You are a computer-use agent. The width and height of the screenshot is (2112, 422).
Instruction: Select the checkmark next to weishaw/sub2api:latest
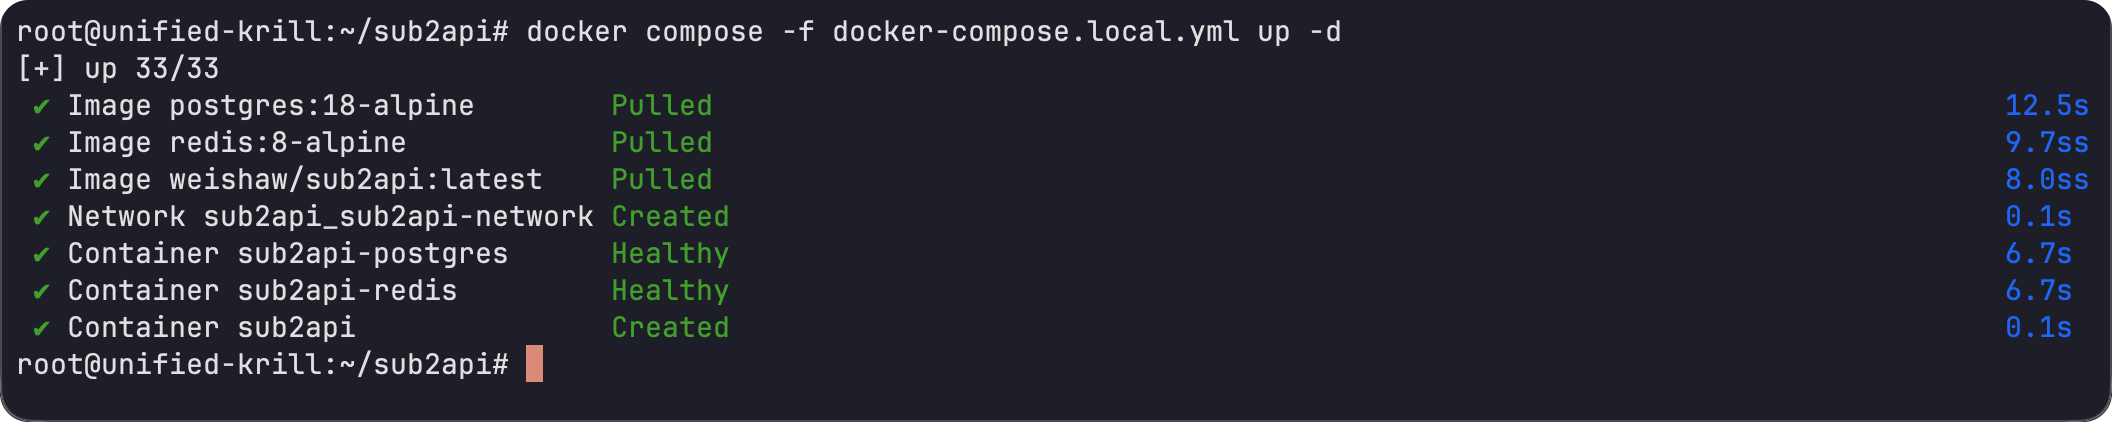click(x=41, y=181)
